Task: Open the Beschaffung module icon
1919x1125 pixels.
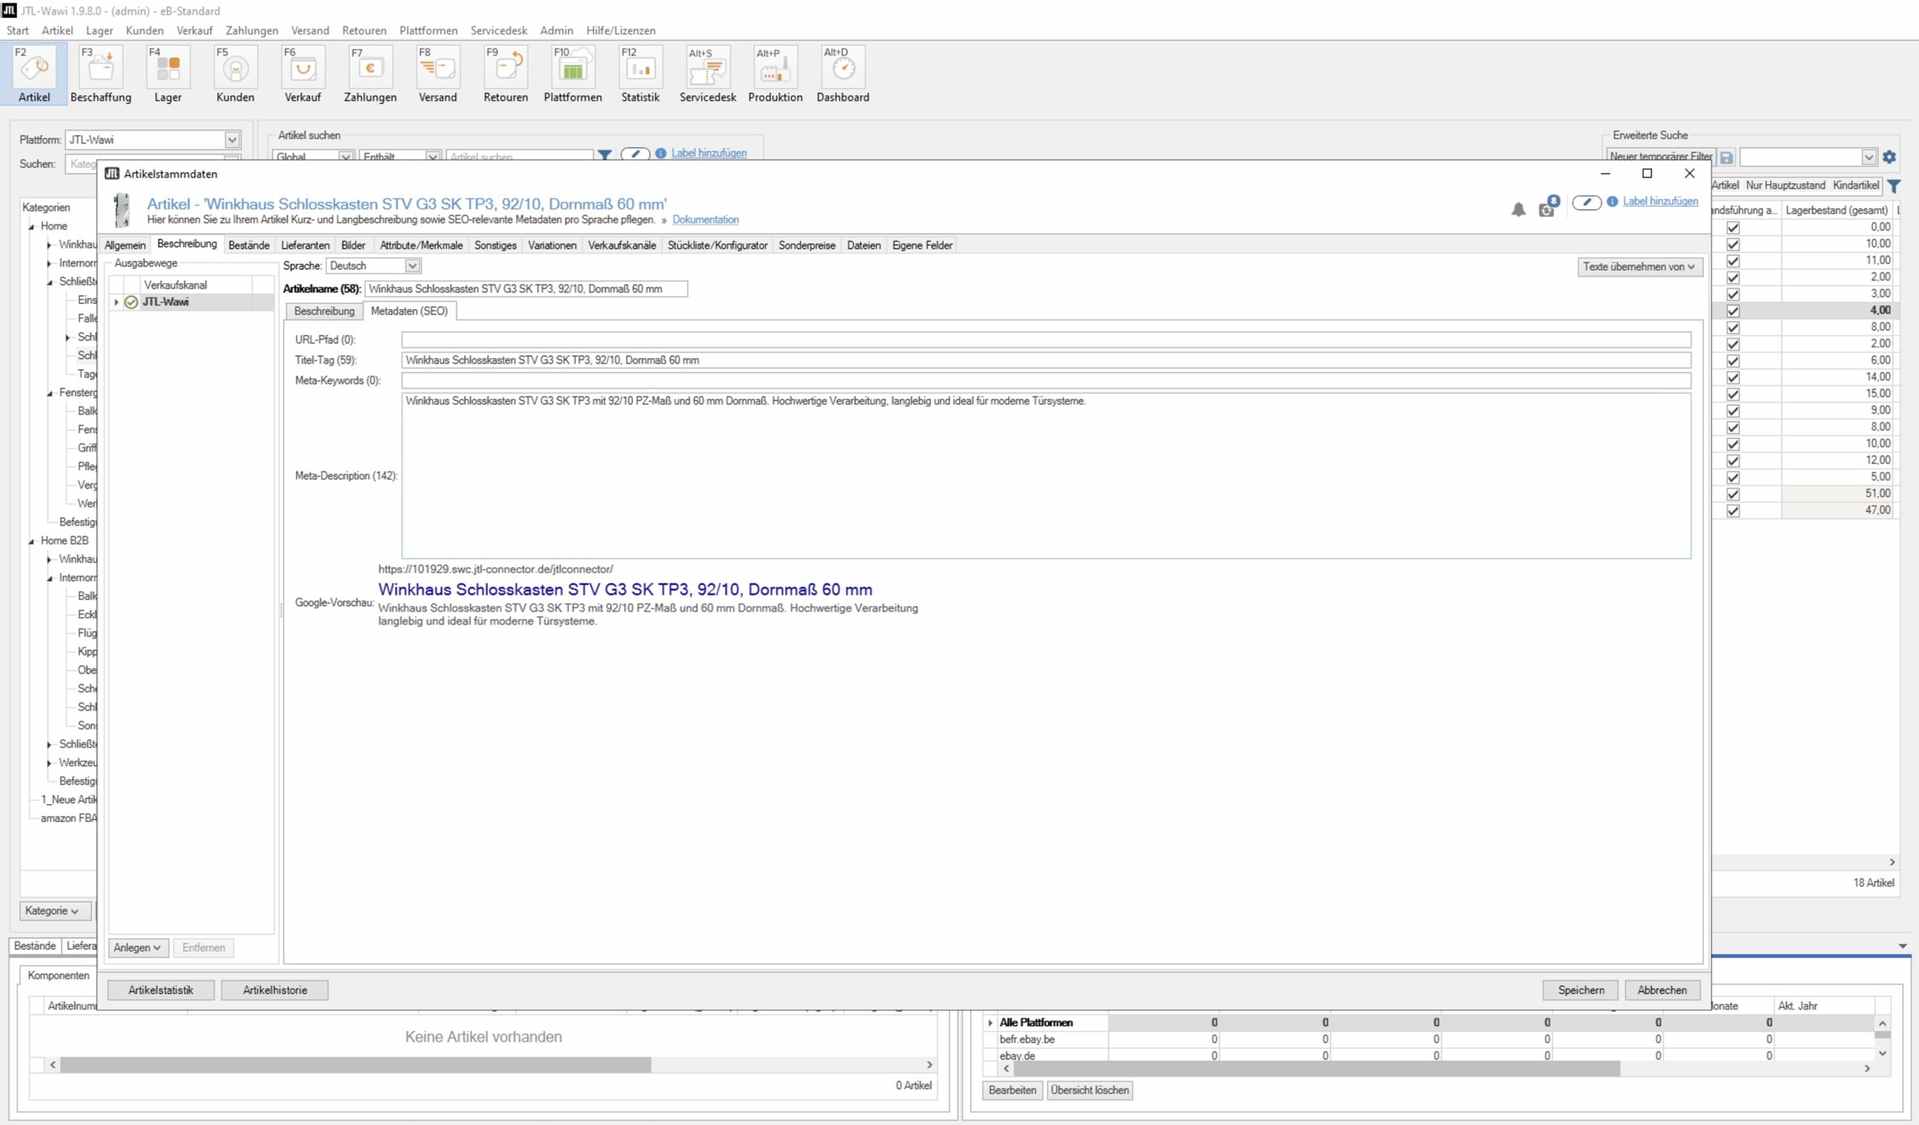Action: click(101, 74)
